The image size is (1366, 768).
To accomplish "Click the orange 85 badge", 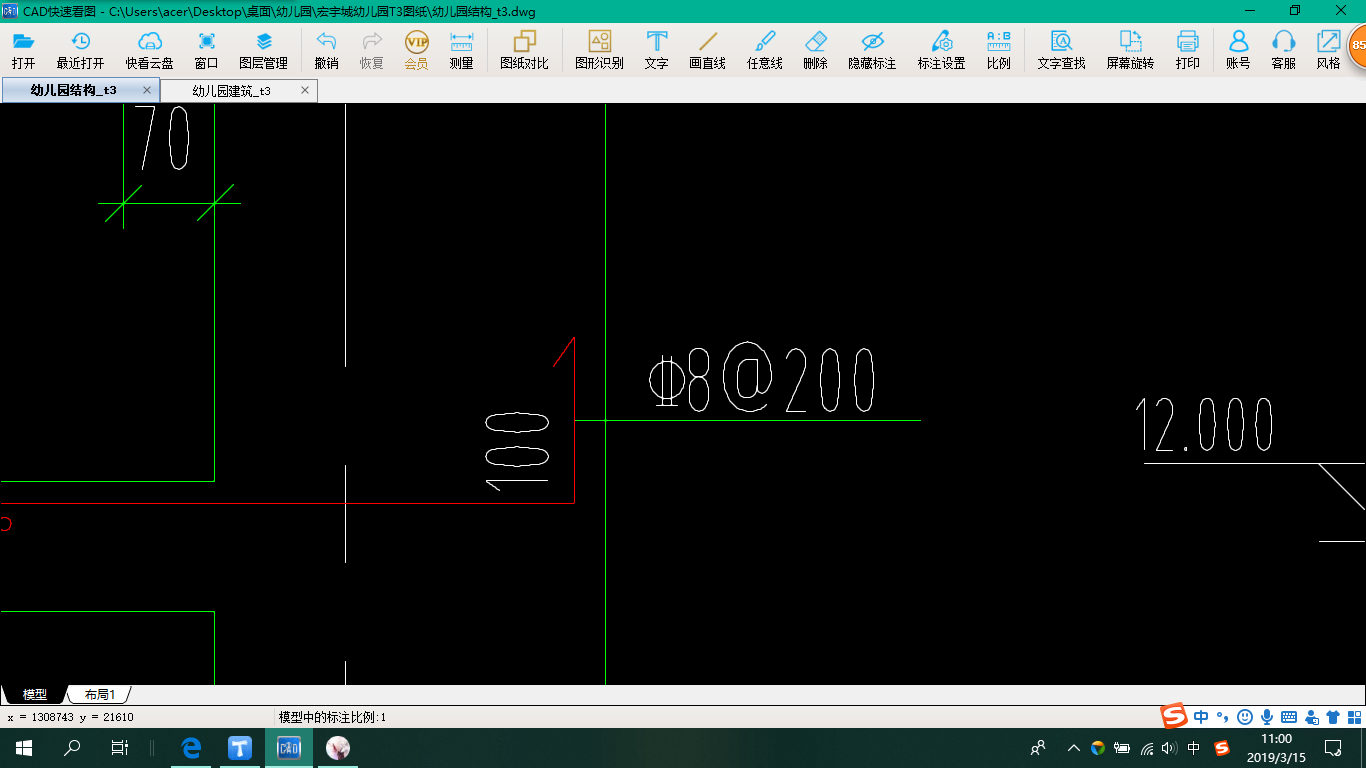I will tap(1357, 46).
